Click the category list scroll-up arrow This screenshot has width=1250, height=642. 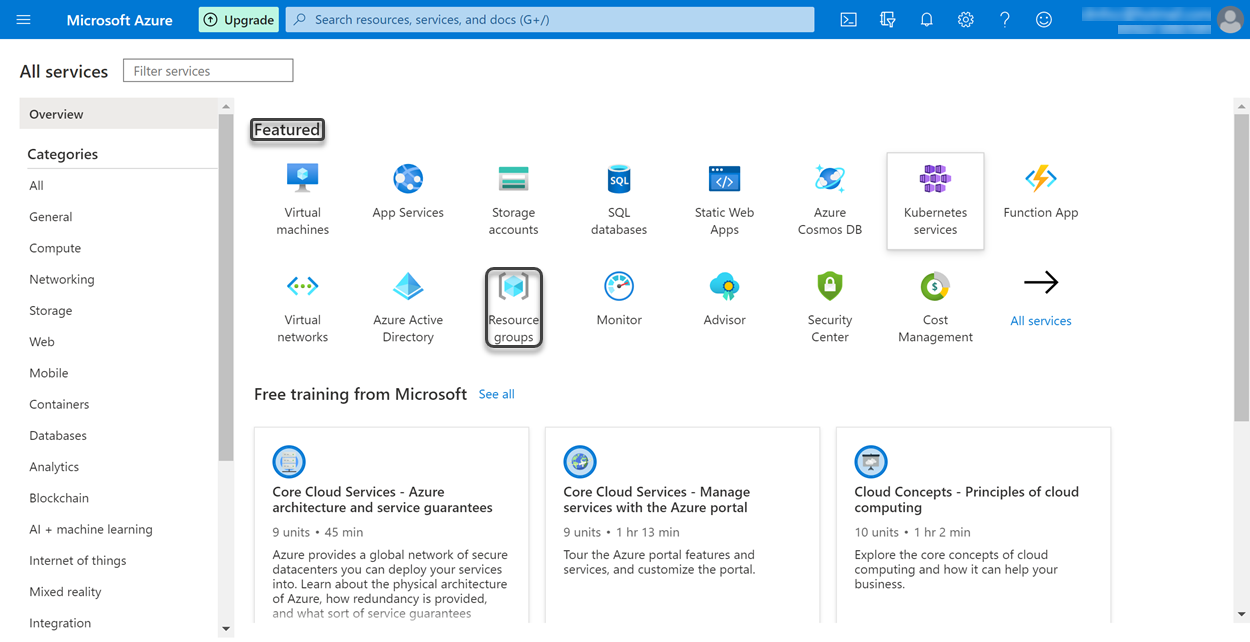point(226,106)
